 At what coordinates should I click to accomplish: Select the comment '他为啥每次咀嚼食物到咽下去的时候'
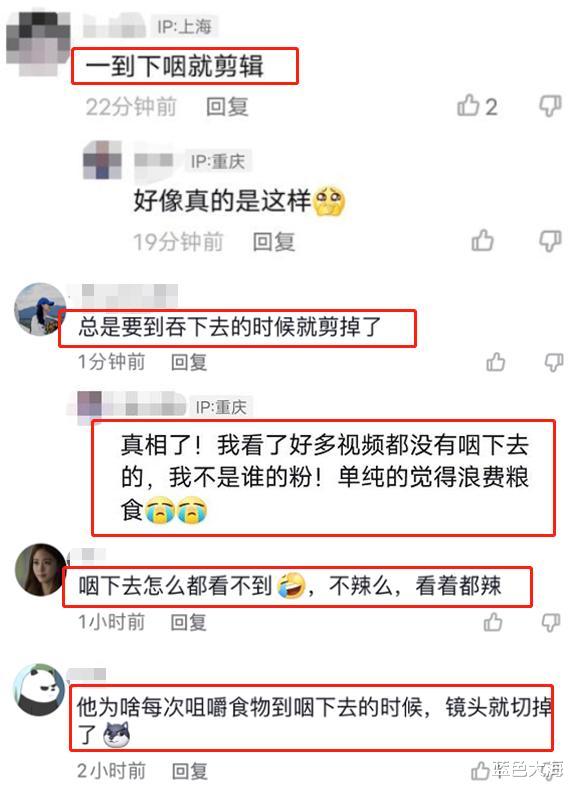[249, 707]
